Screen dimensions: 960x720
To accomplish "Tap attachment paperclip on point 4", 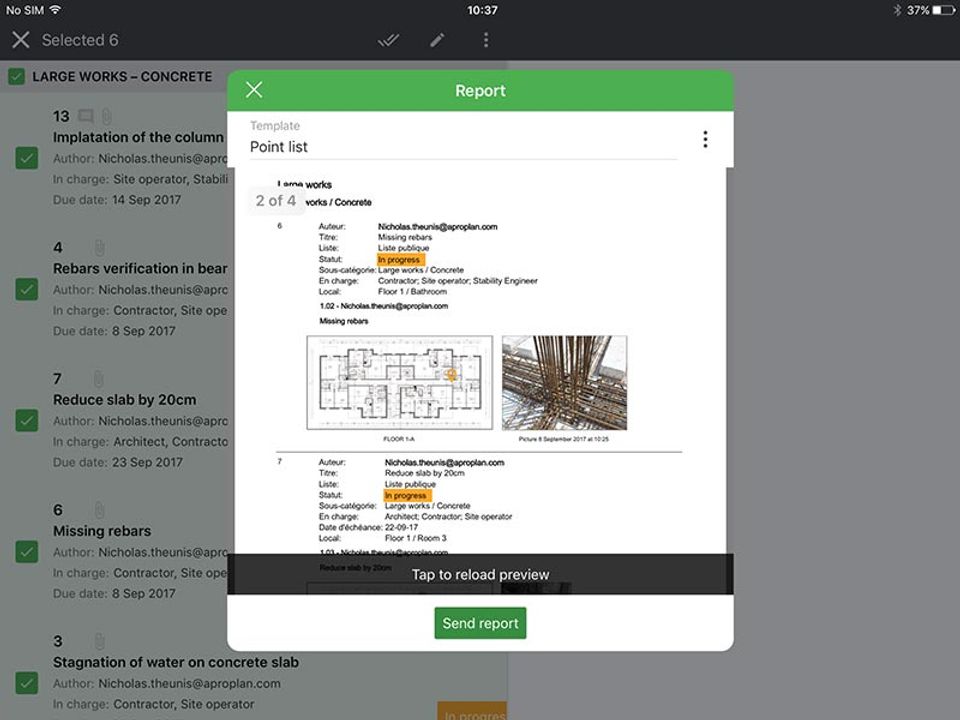I will (x=99, y=247).
